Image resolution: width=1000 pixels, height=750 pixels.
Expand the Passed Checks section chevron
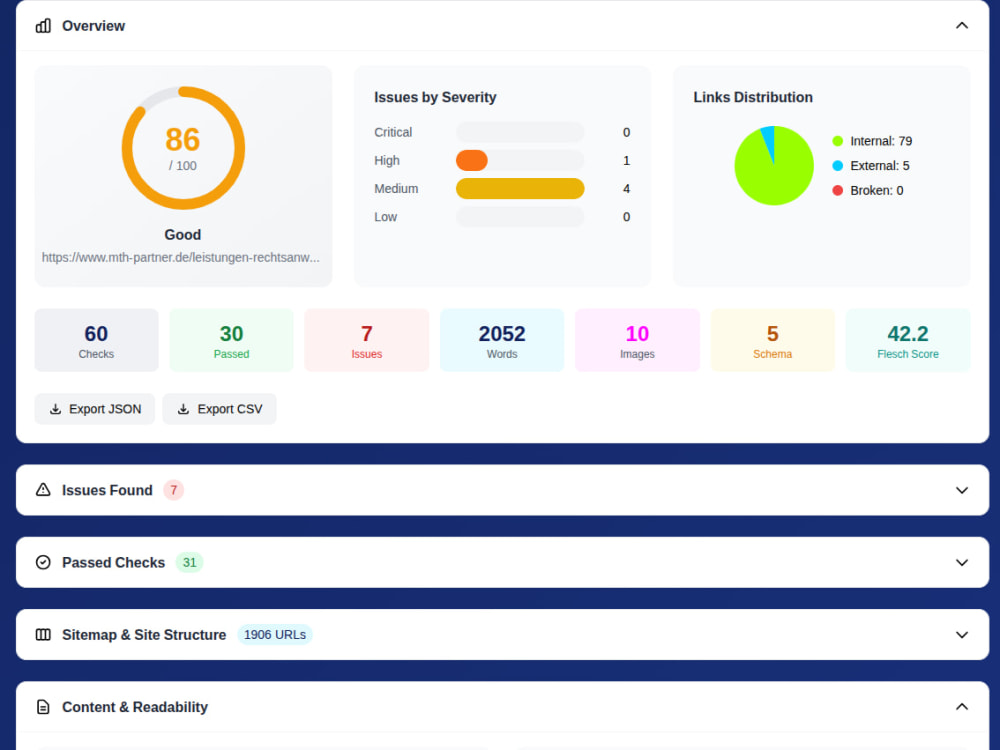(x=962, y=562)
